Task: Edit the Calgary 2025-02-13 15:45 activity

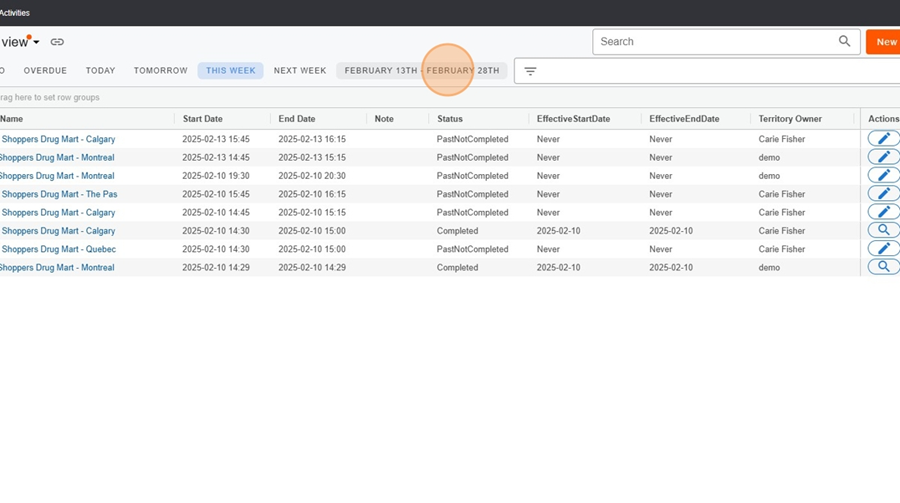Action: click(x=883, y=138)
